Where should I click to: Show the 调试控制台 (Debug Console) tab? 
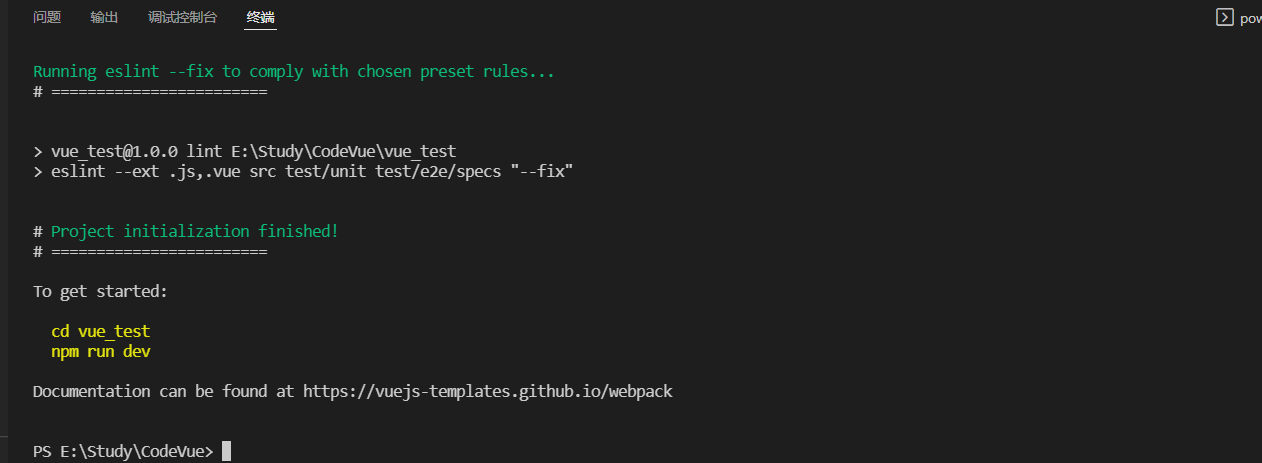tap(182, 17)
